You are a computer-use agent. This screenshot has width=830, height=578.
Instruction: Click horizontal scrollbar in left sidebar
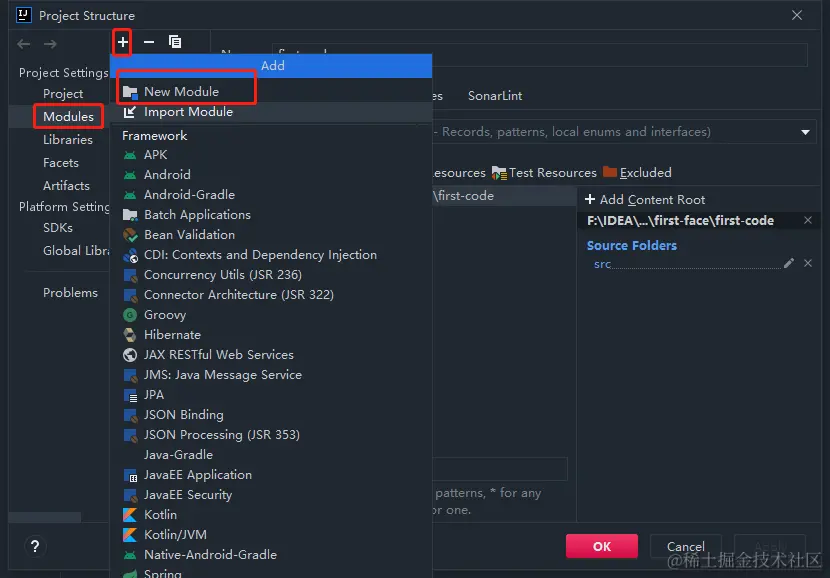point(44,517)
